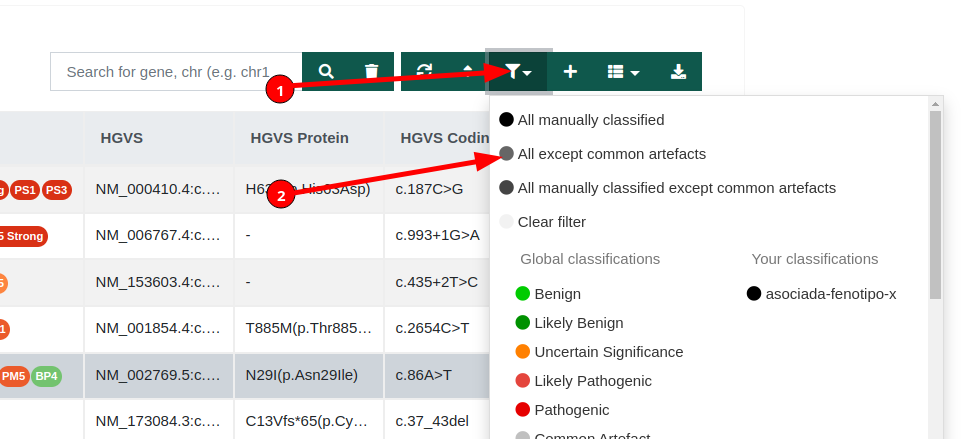Viewport: 962px width, 439px height.
Task: Click the magnifier search icon button
Action: (326, 72)
